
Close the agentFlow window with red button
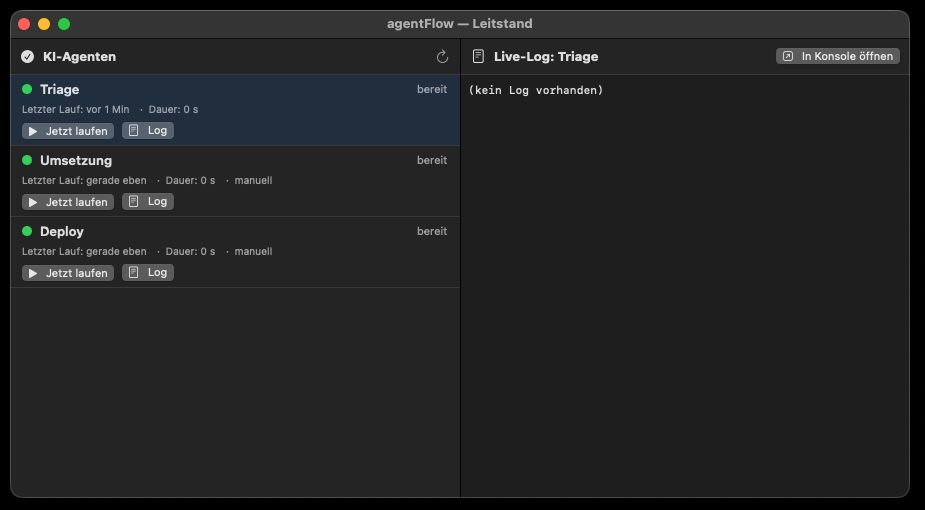coord(24,24)
